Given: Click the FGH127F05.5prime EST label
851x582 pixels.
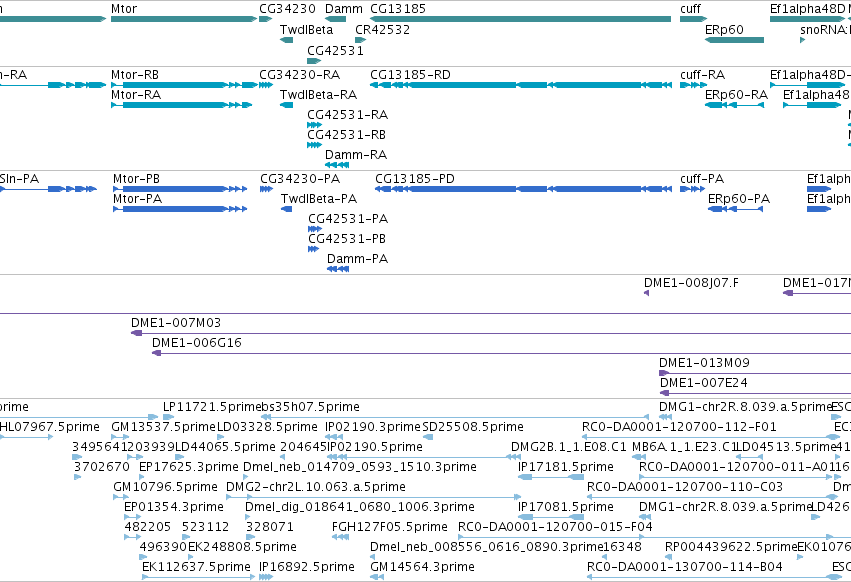Looking at the screenshot, I should tap(389, 527).
